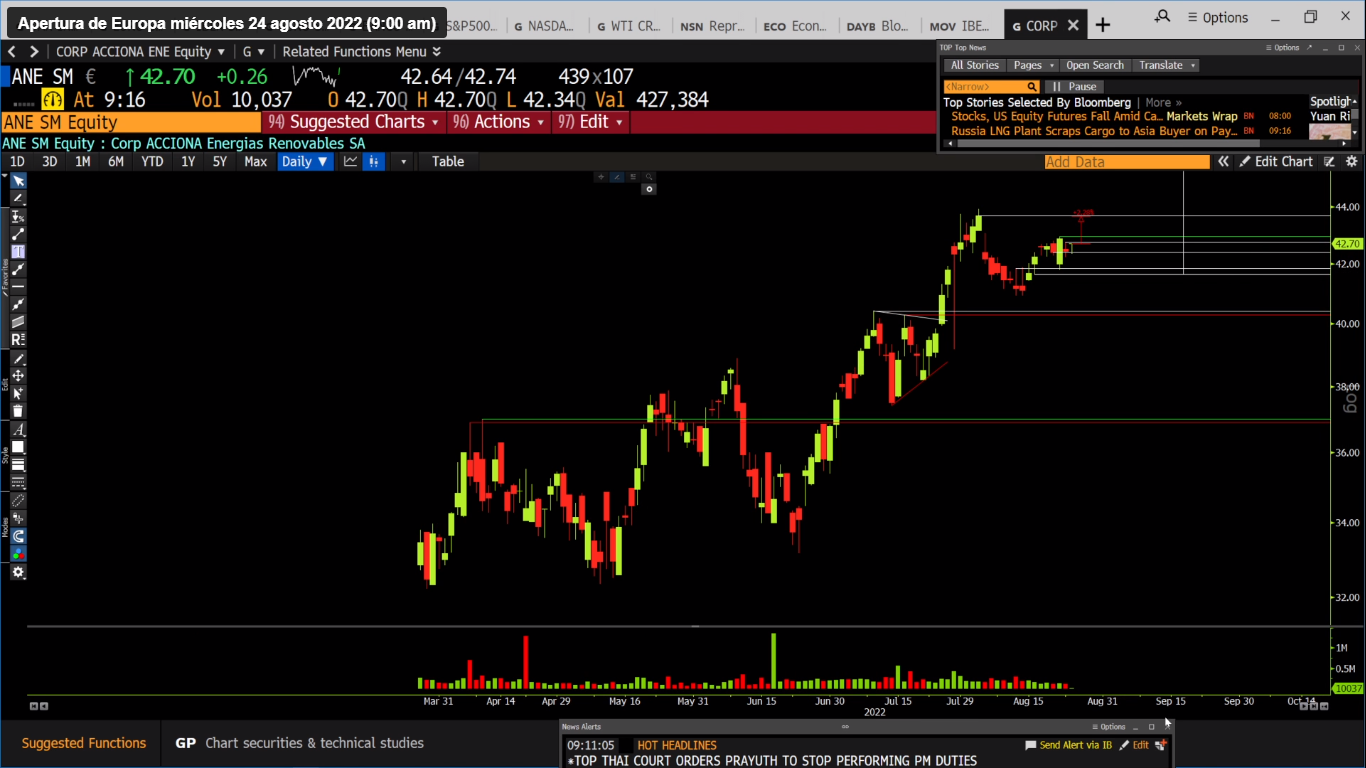Open the white fill color swatch
Screen dimensions: 1366x768
[x=18, y=447]
